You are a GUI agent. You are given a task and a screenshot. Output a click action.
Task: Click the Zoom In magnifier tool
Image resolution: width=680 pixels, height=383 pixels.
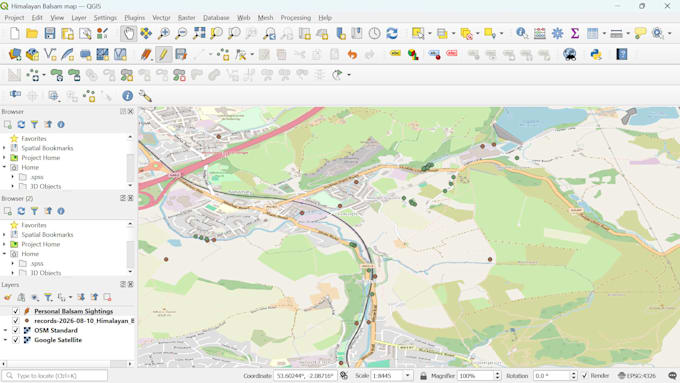pos(163,33)
